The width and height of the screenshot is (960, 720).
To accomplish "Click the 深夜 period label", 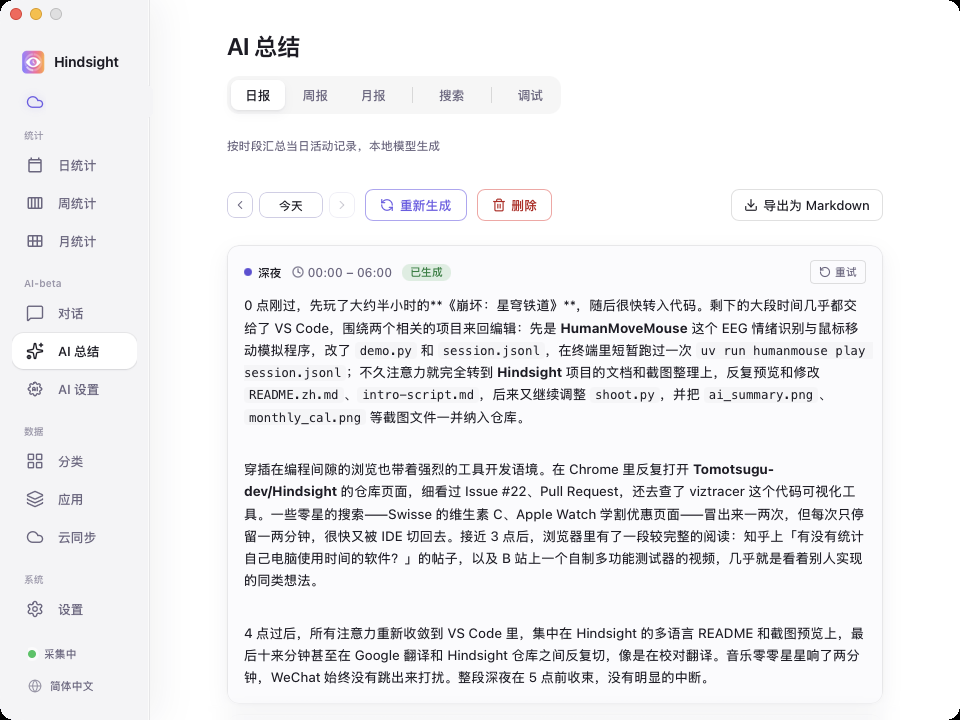I will pos(269,272).
